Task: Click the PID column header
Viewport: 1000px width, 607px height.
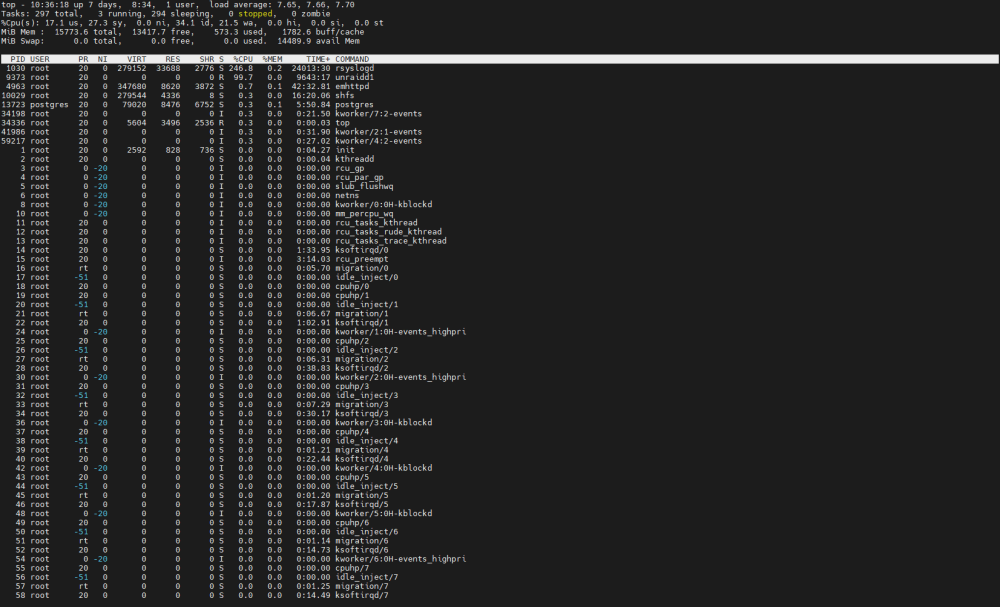Action: click(18, 59)
